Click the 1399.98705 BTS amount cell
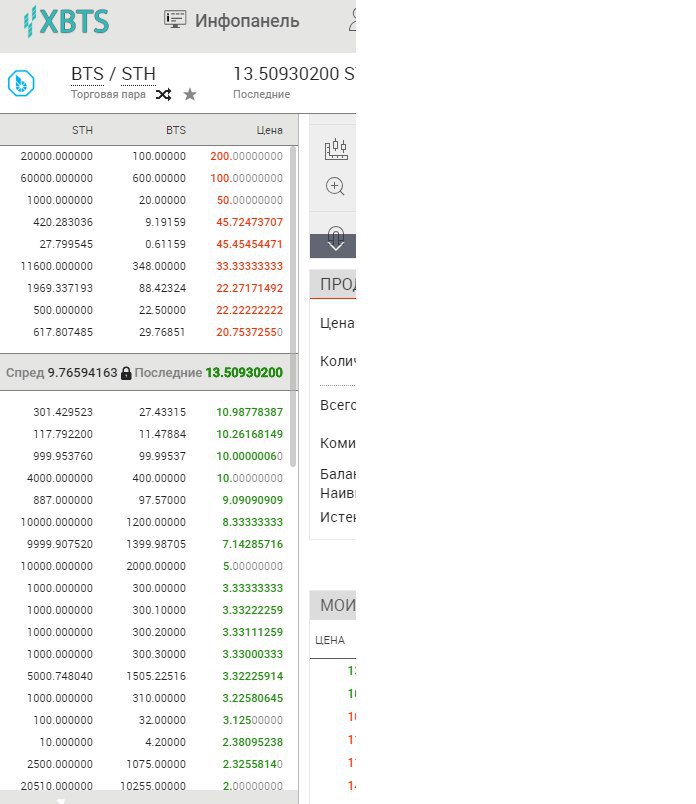The height and width of the screenshot is (804, 696). click(x=156, y=545)
